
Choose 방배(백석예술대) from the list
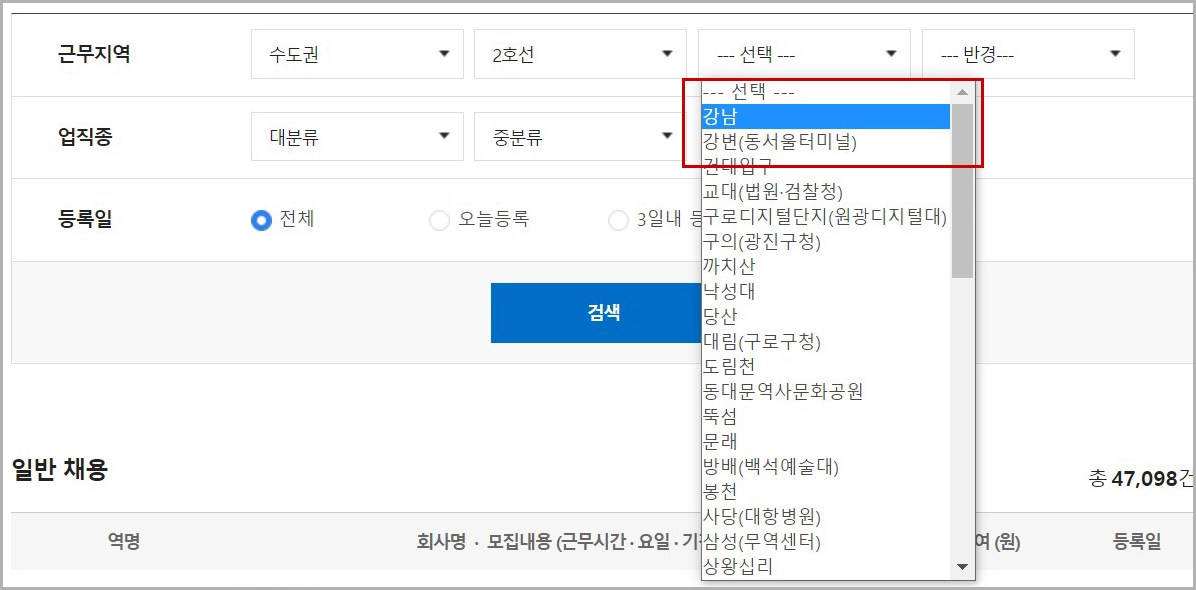(826, 465)
